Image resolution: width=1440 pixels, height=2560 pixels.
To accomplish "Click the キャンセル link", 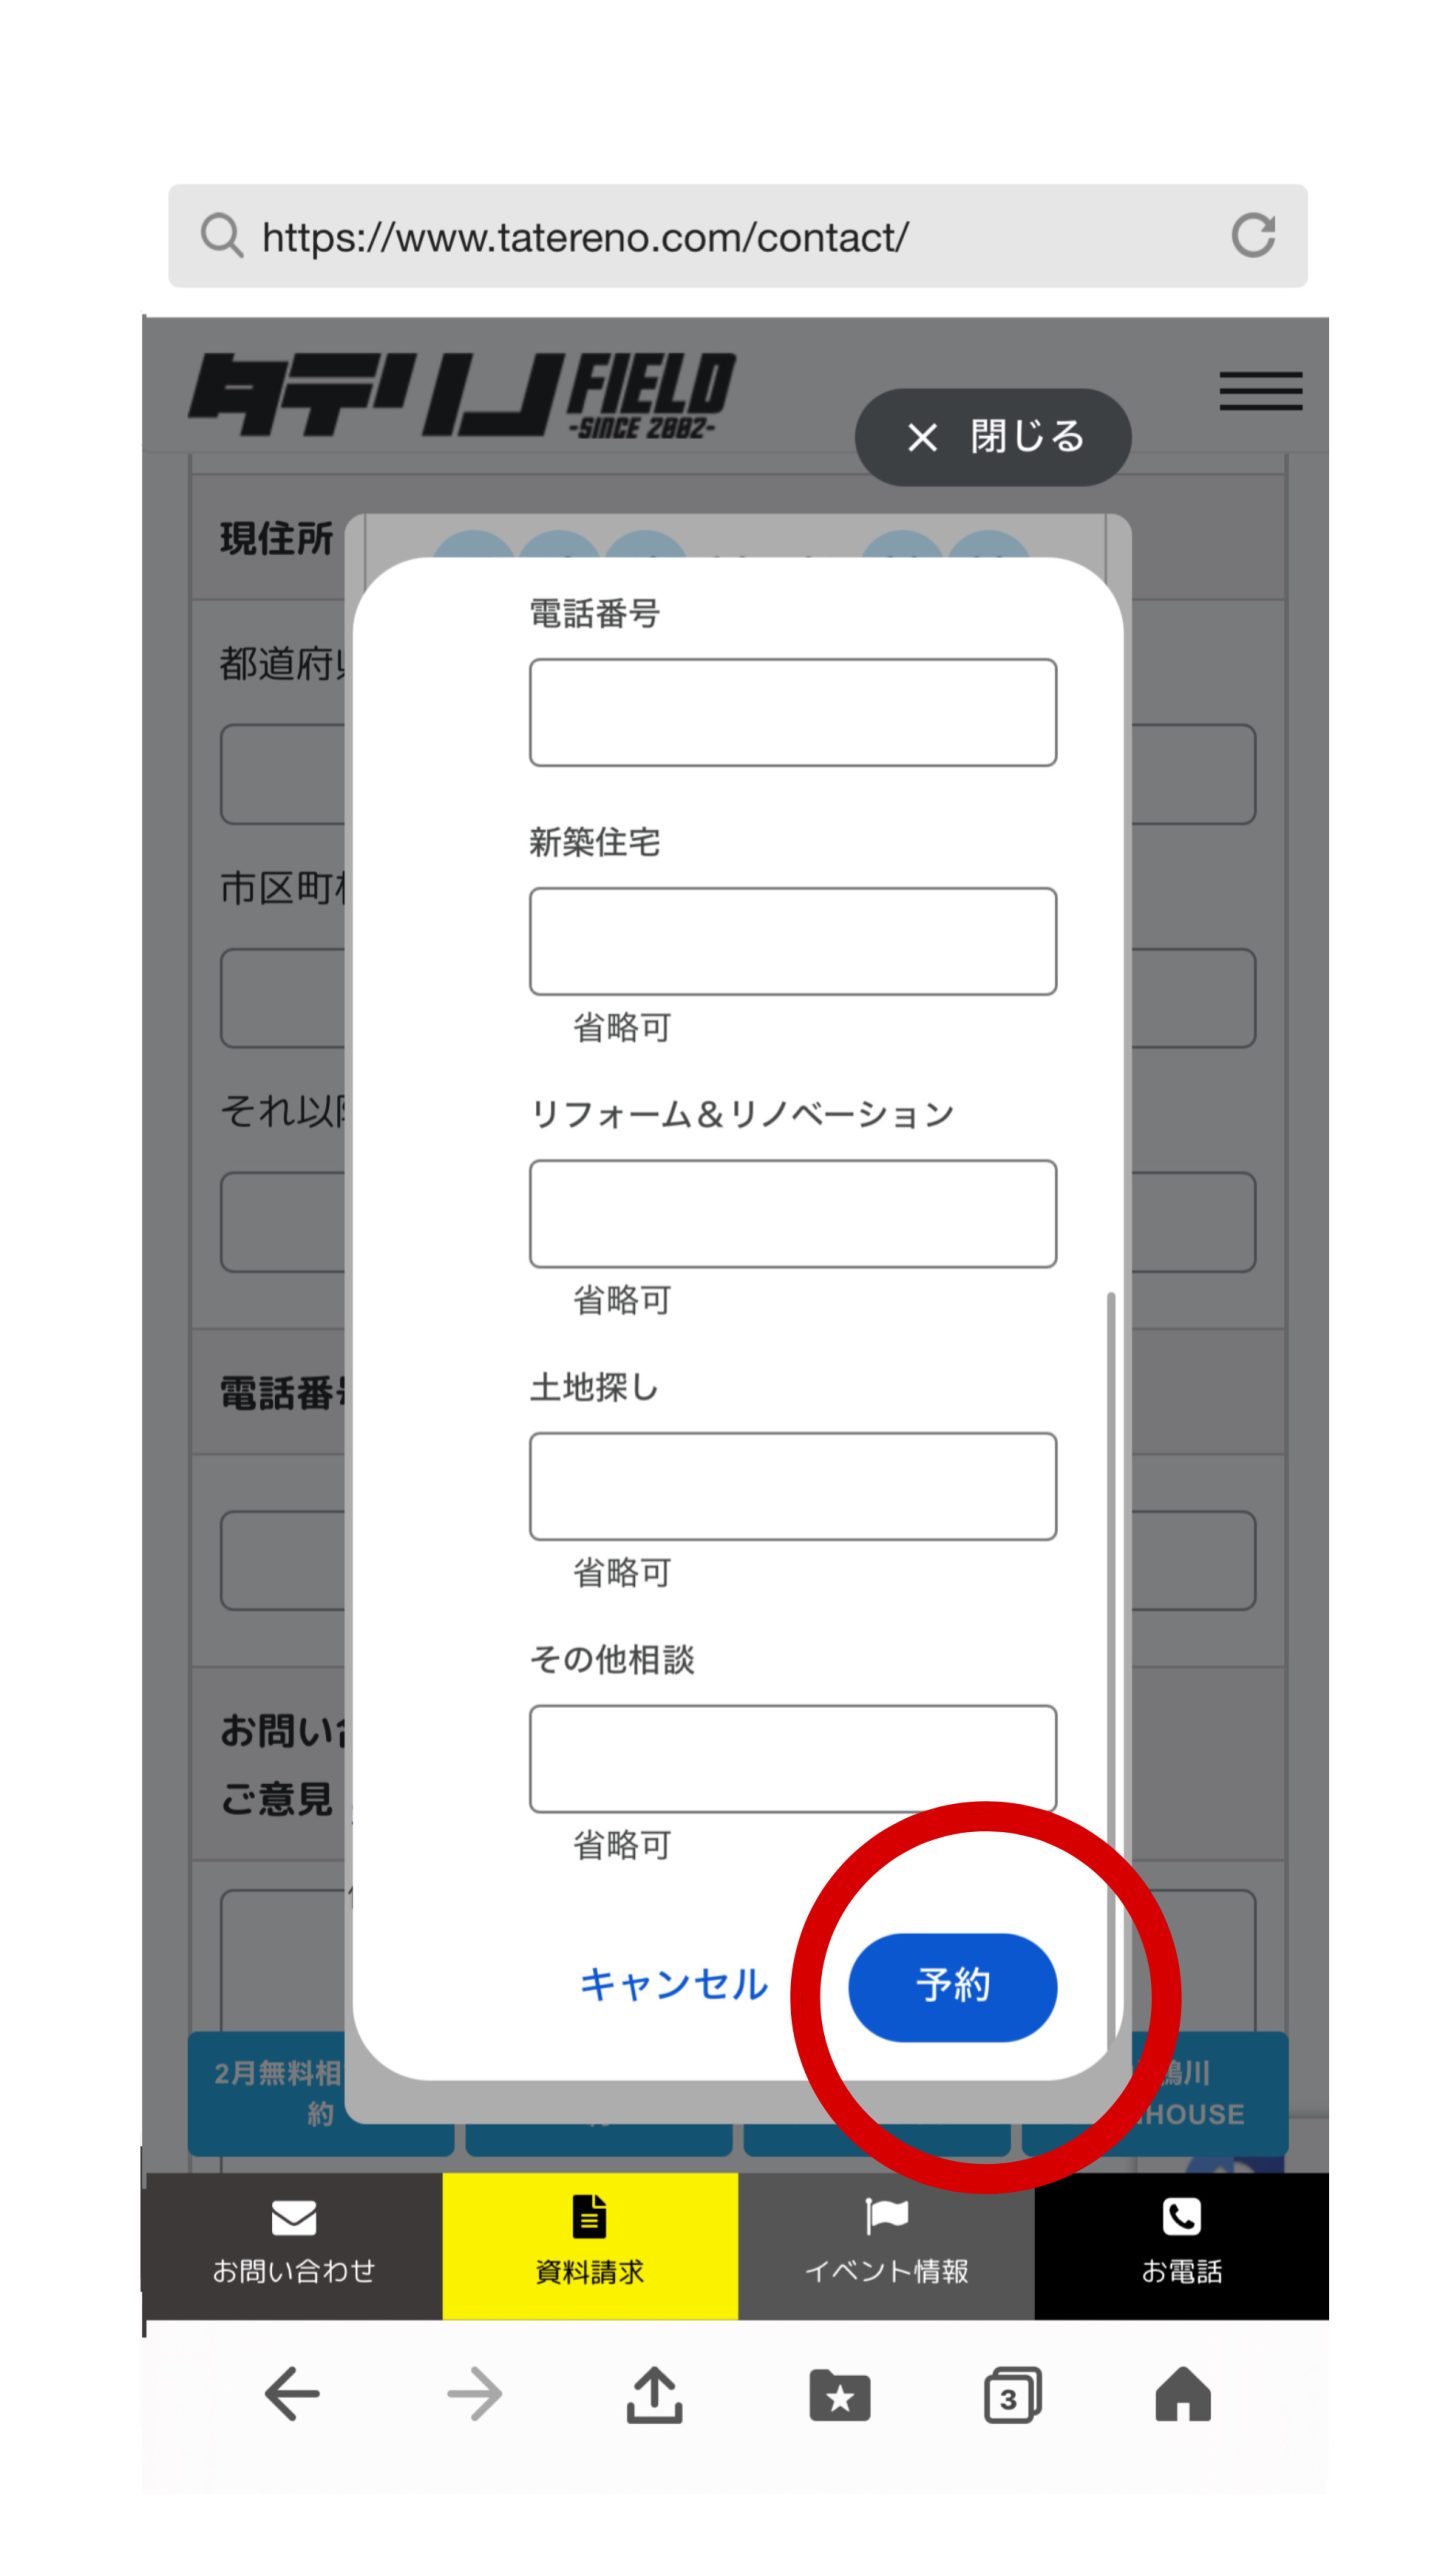I will click(674, 1984).
